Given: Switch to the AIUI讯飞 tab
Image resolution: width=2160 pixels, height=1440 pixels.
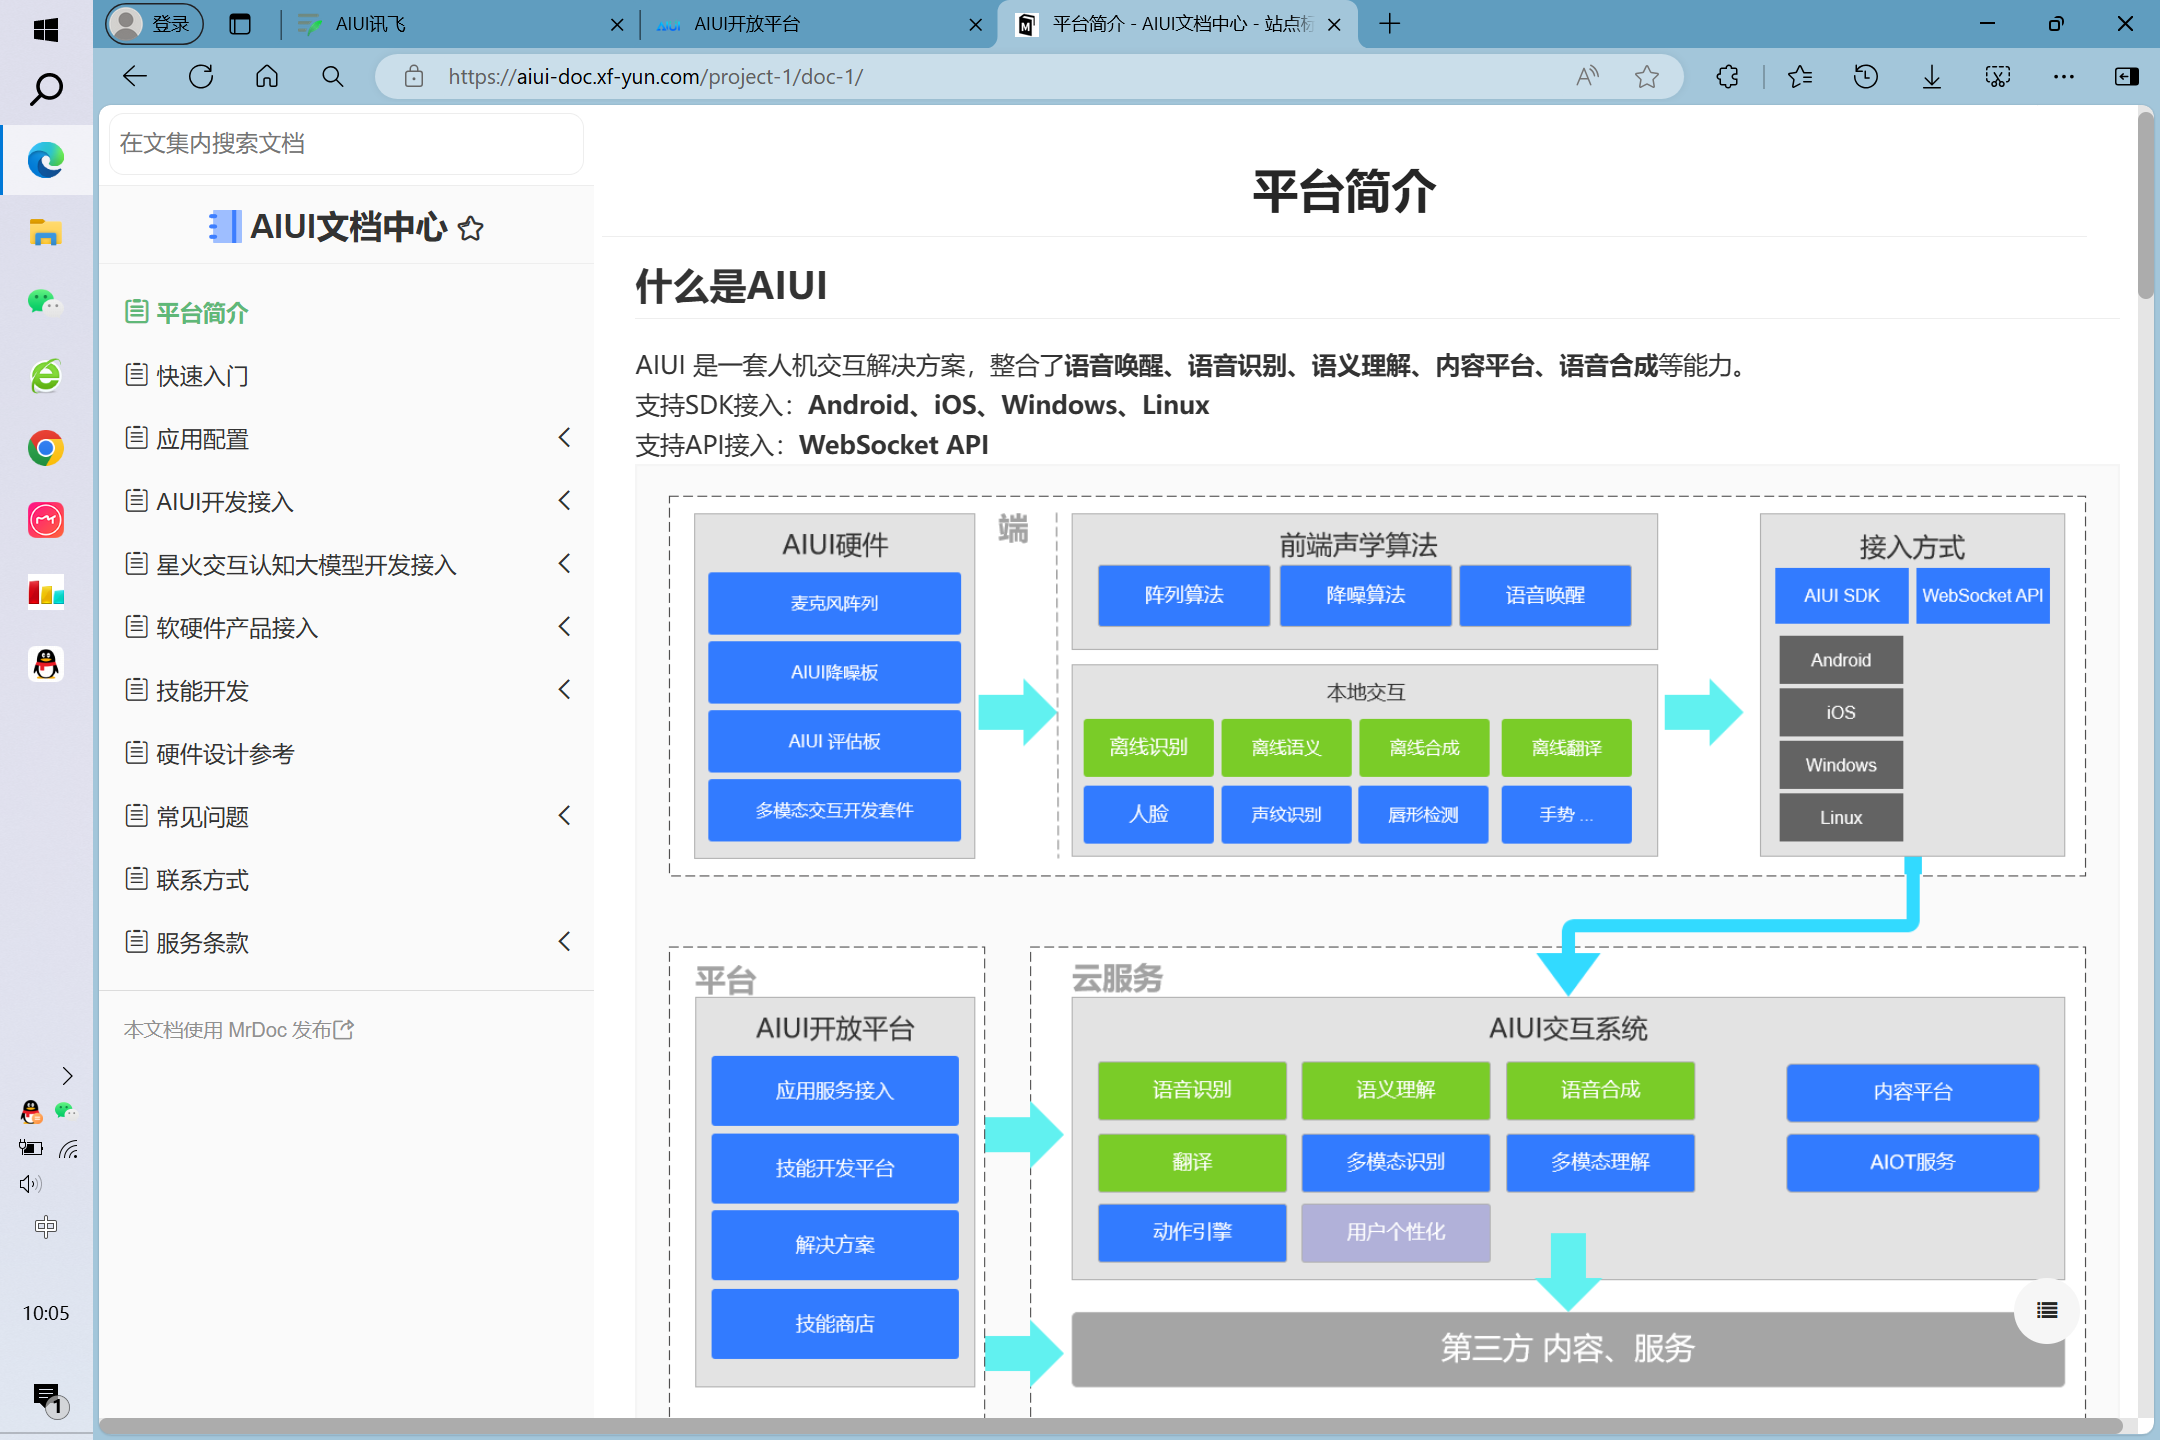Looking at the screenshot, I should point(460,24).
